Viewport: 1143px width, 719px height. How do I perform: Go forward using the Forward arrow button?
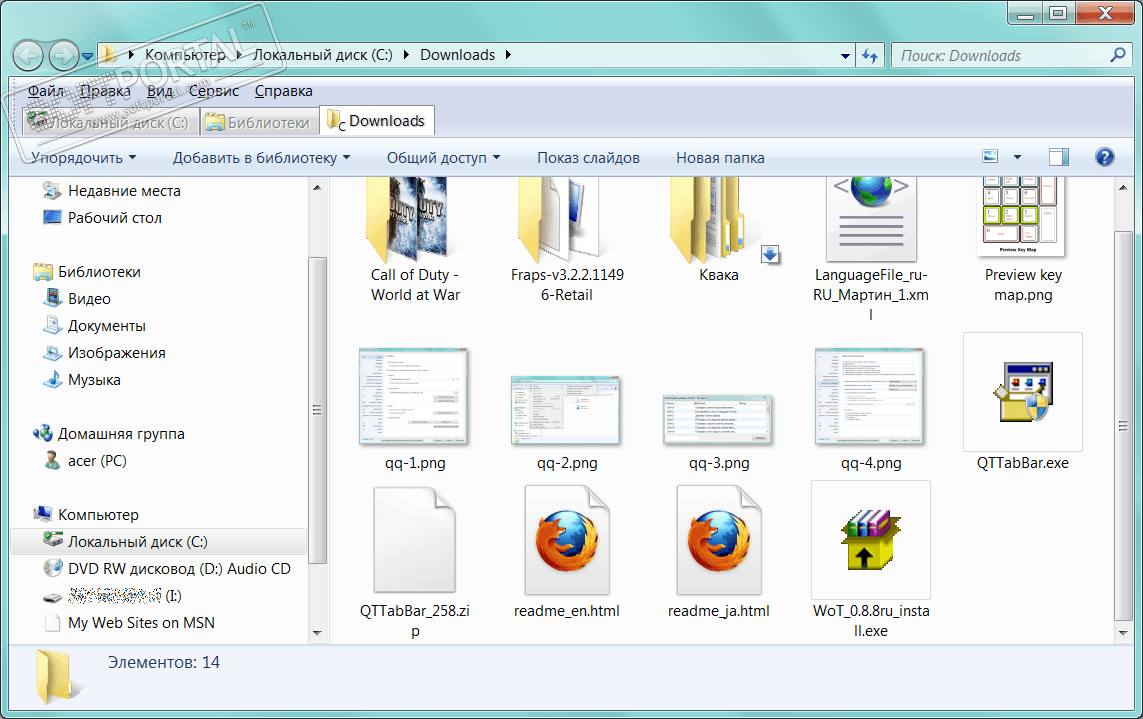click(x=63, y=55)
